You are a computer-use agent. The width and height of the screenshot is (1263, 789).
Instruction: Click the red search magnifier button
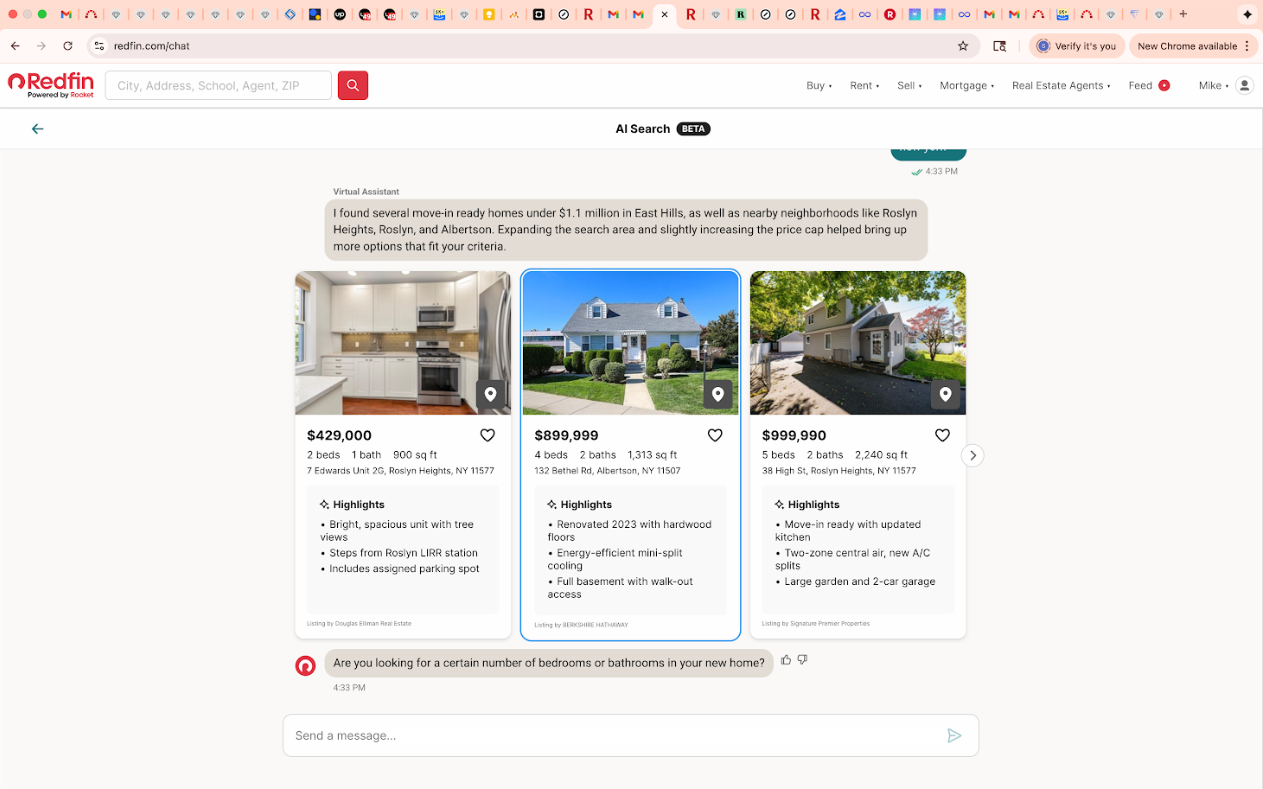tap(352, 85)
